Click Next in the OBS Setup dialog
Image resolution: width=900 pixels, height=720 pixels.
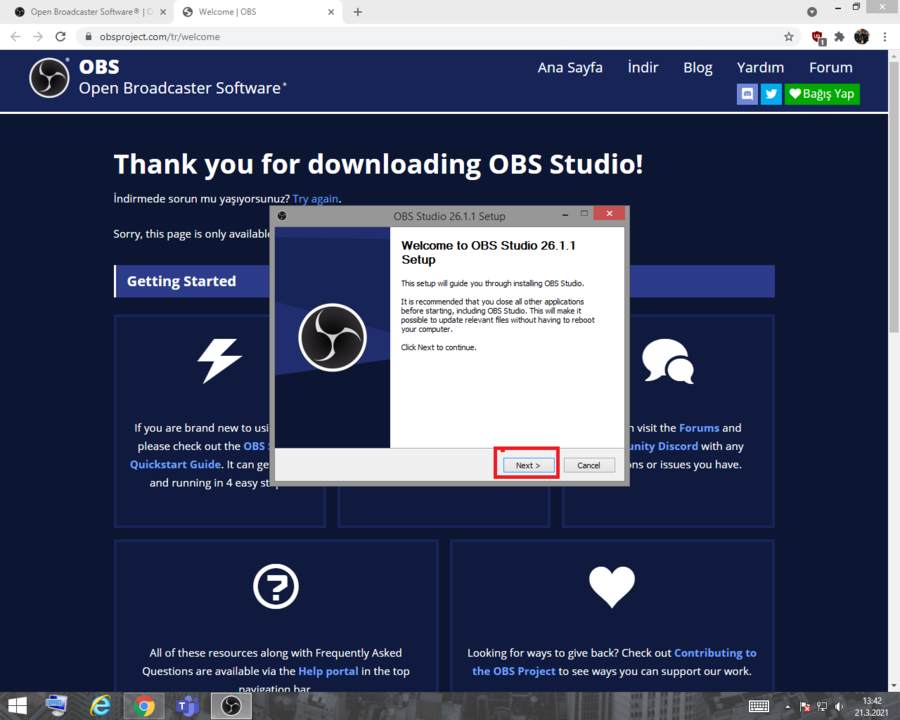(x=528, y=465)
